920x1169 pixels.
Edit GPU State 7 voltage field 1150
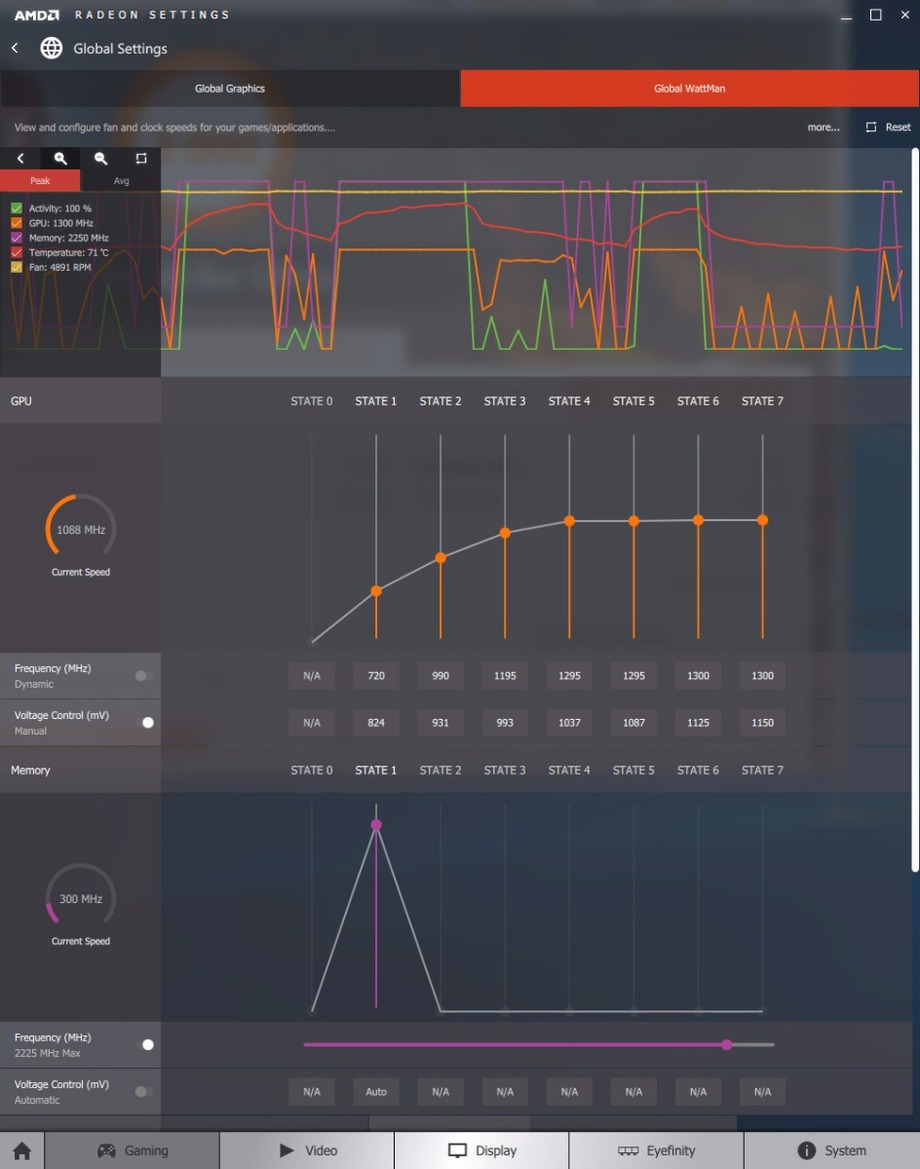point(762,722)
